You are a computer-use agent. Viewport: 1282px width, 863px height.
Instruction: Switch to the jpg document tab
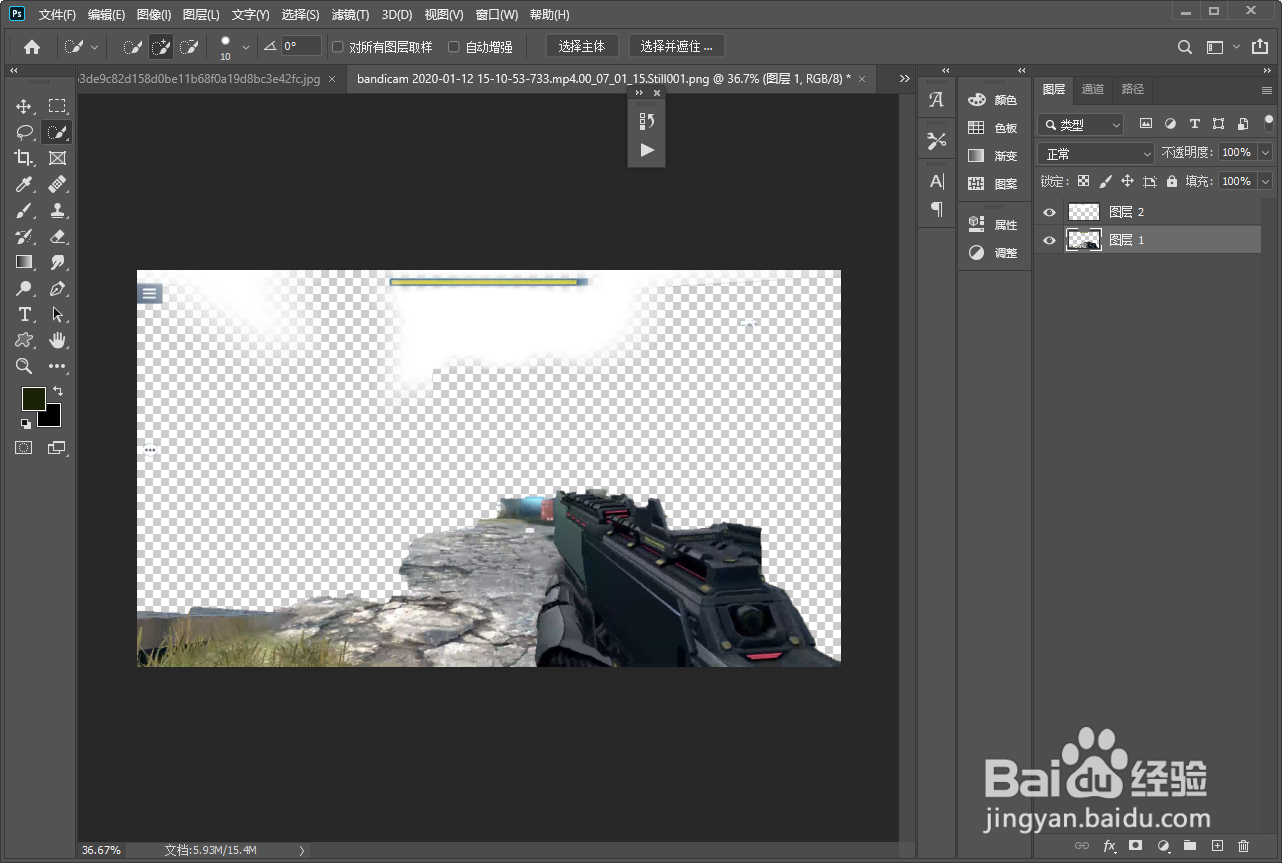[212, 78]
